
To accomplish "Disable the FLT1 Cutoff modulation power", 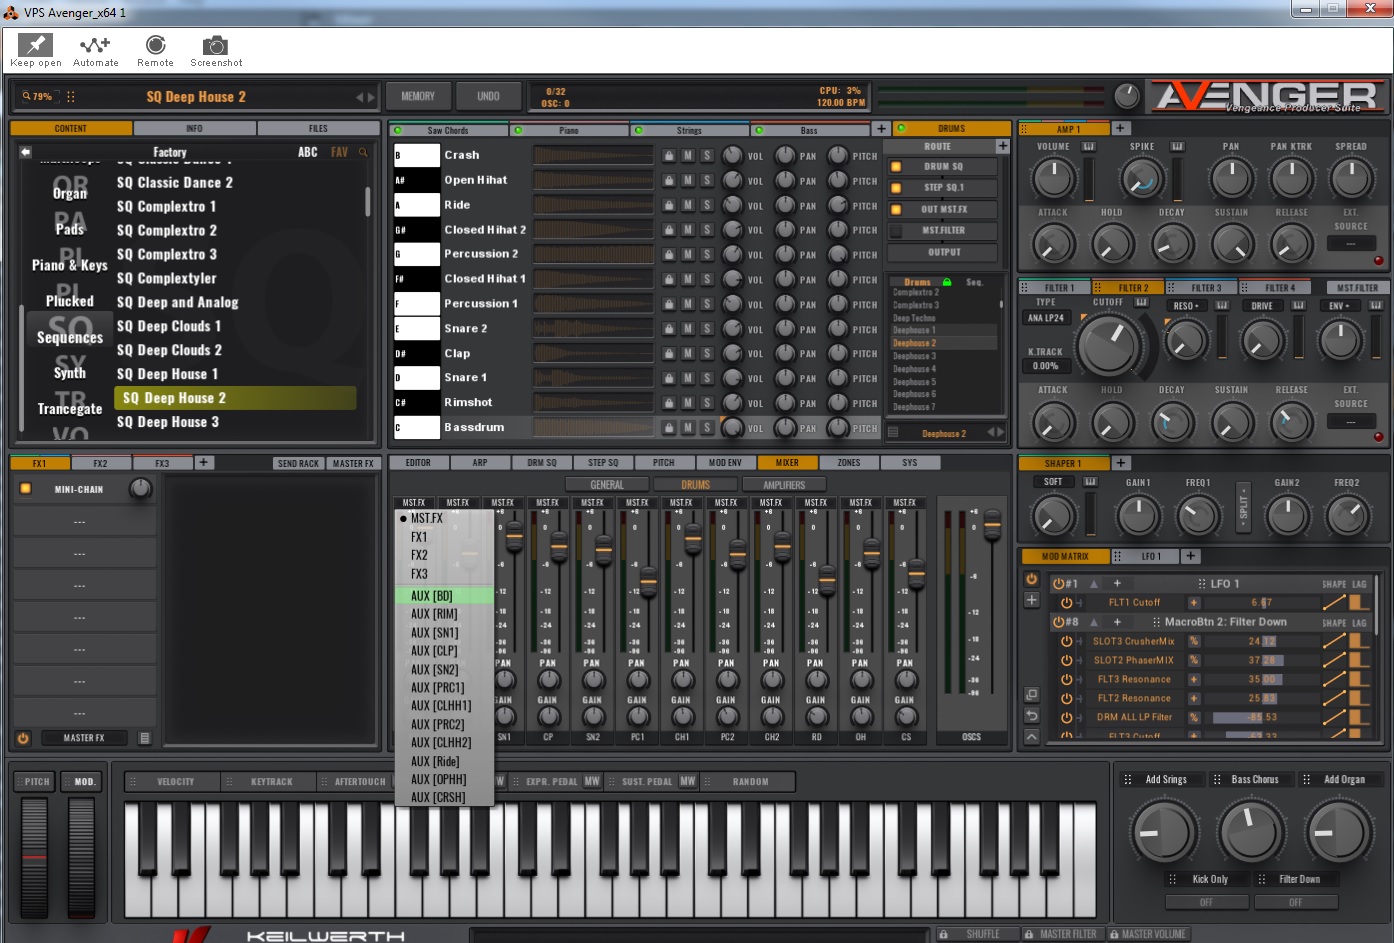I will pos(1066,603).
